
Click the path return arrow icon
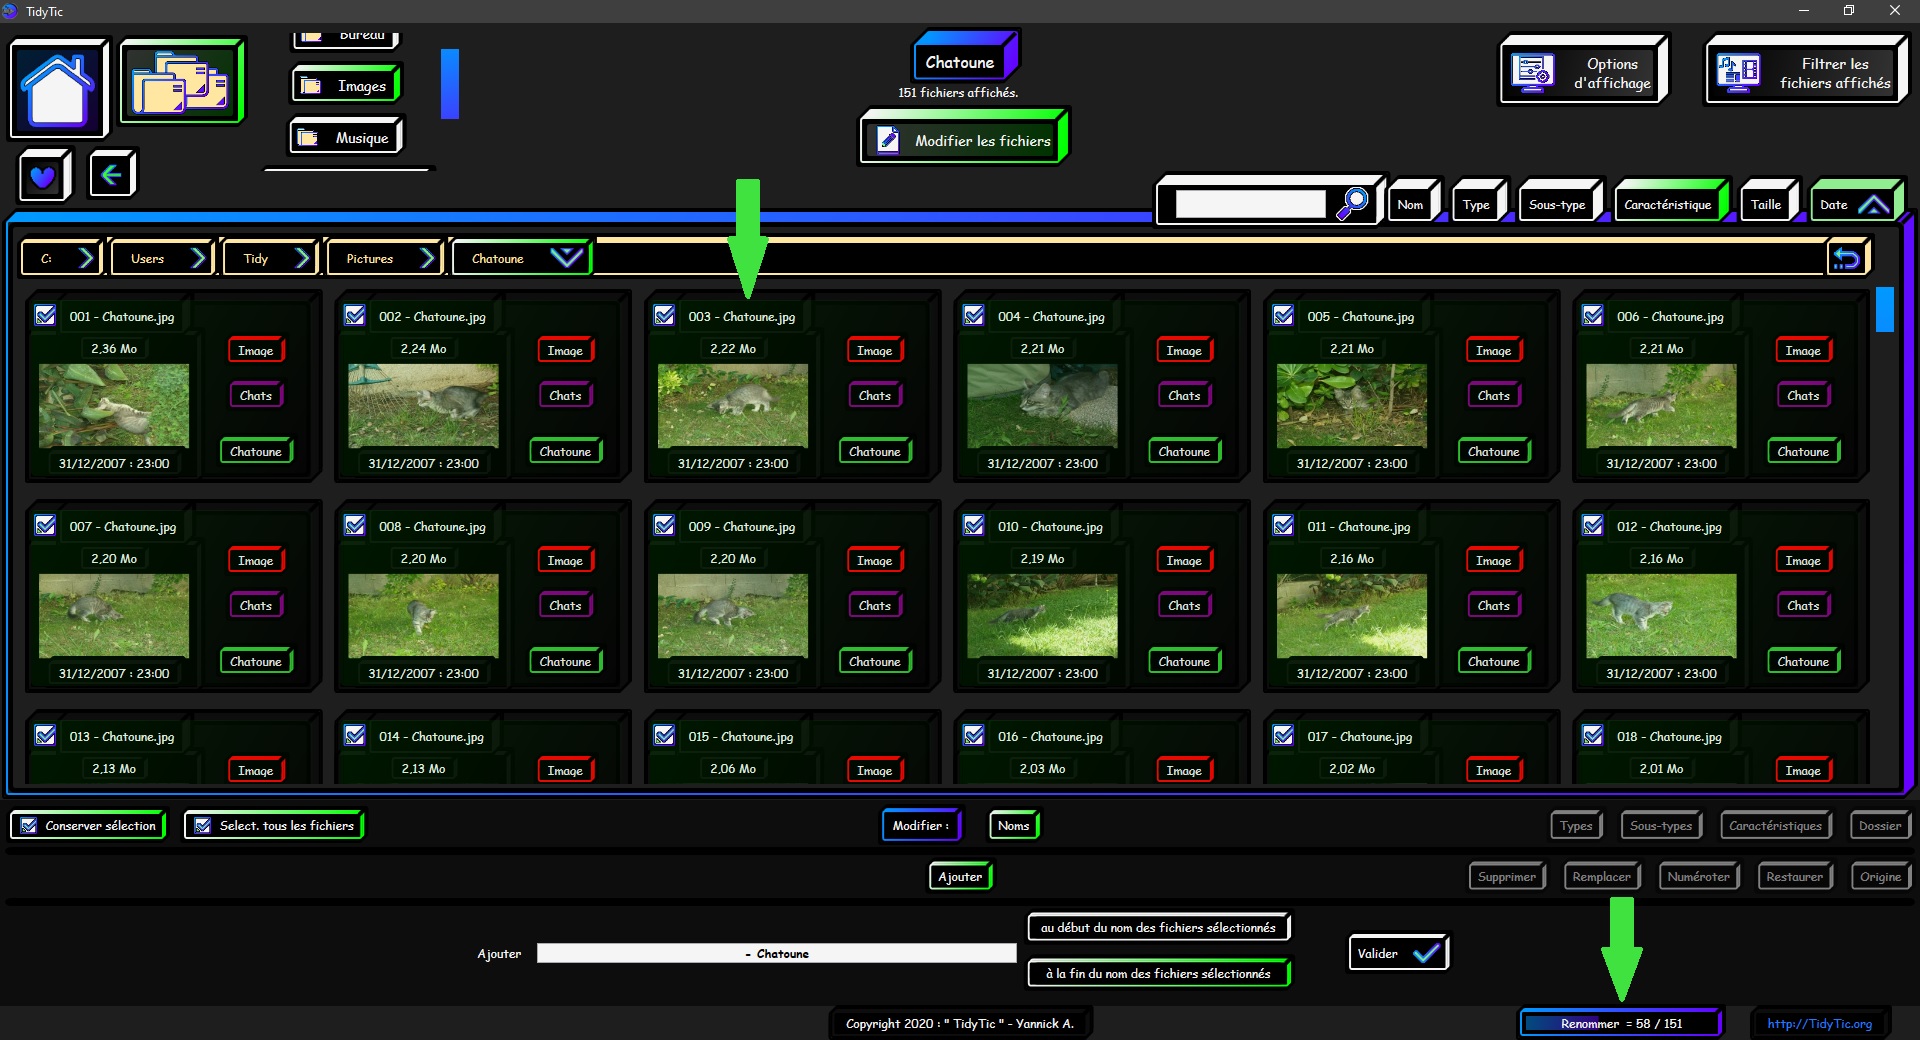1847,258
